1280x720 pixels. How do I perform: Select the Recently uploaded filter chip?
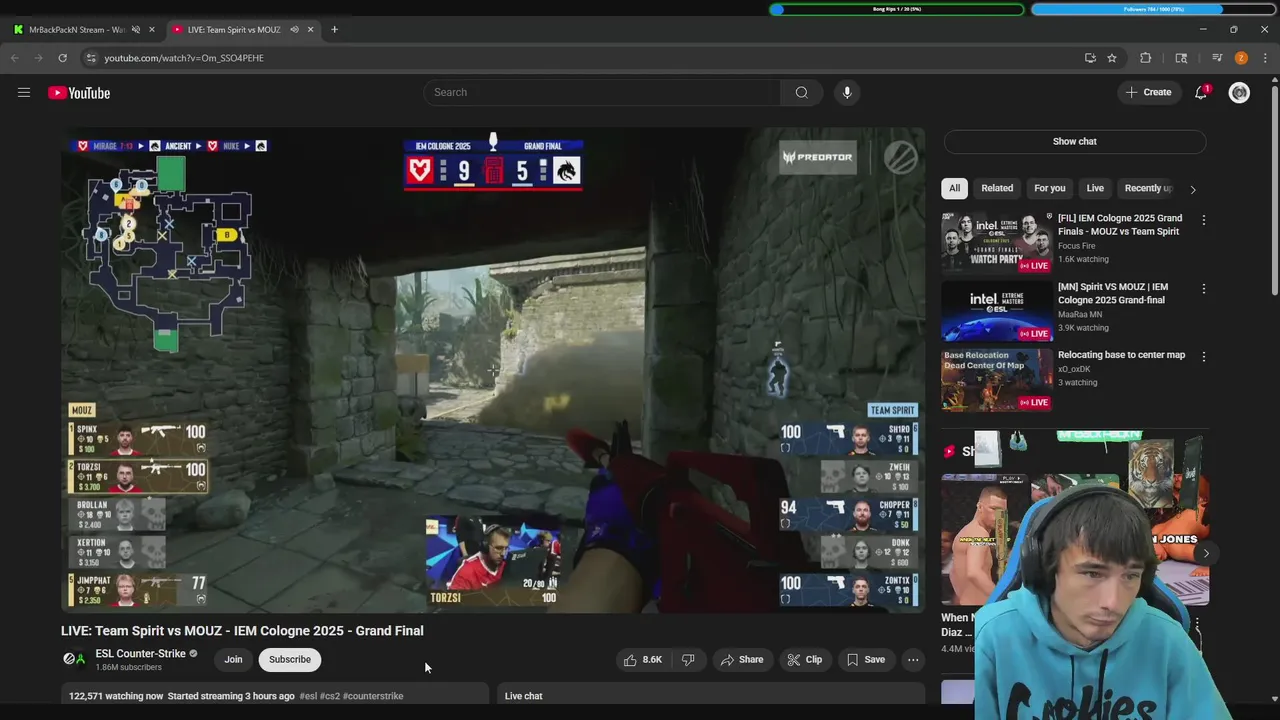1147,188
